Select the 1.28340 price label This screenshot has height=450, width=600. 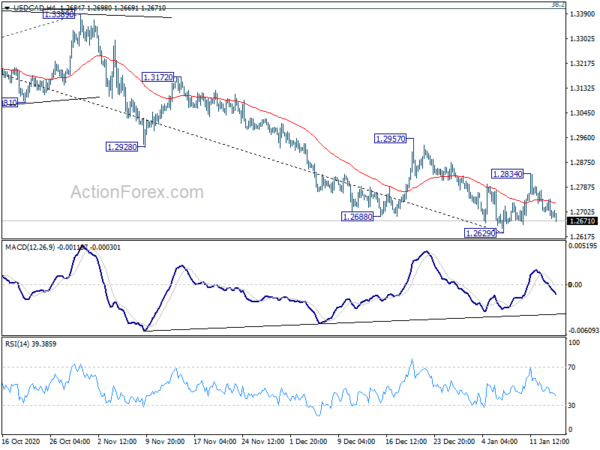tap(507, 174)
